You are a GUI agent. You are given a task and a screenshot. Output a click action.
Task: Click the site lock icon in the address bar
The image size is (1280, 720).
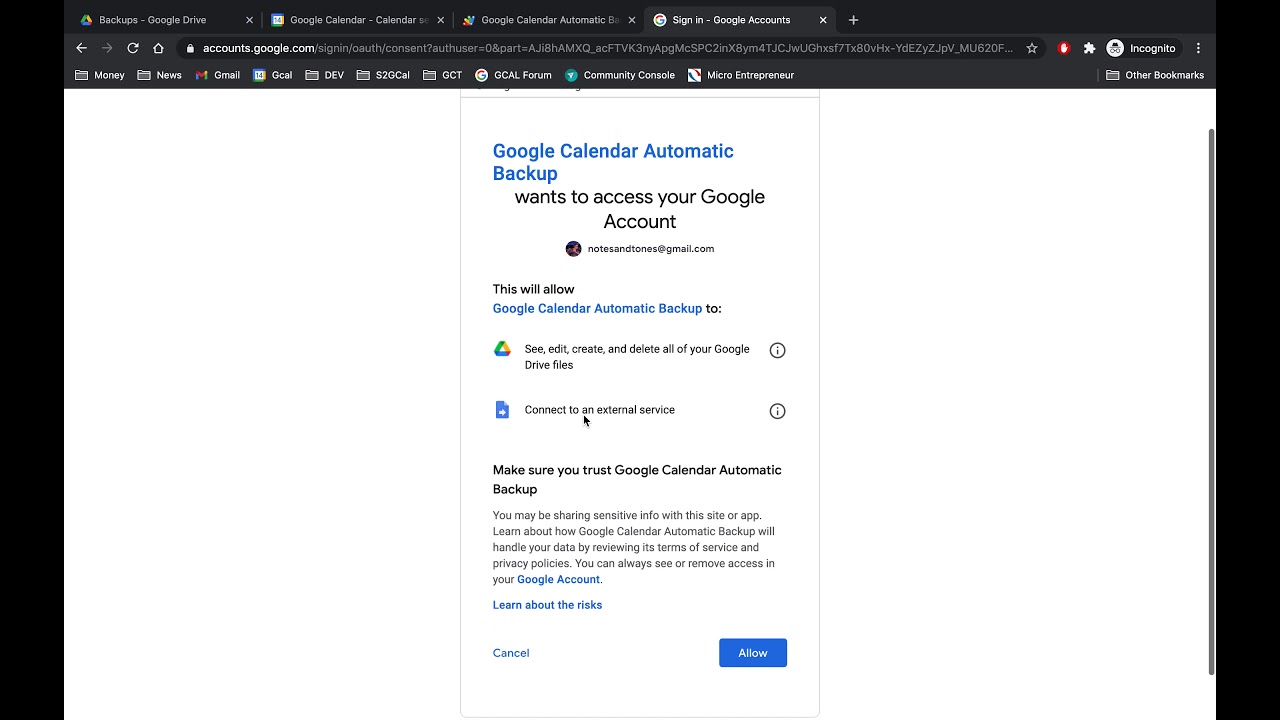click(190, 48)
